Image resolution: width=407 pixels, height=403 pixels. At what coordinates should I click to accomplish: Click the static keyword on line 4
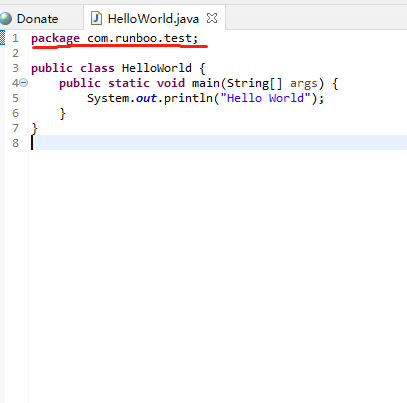[129, 83]
